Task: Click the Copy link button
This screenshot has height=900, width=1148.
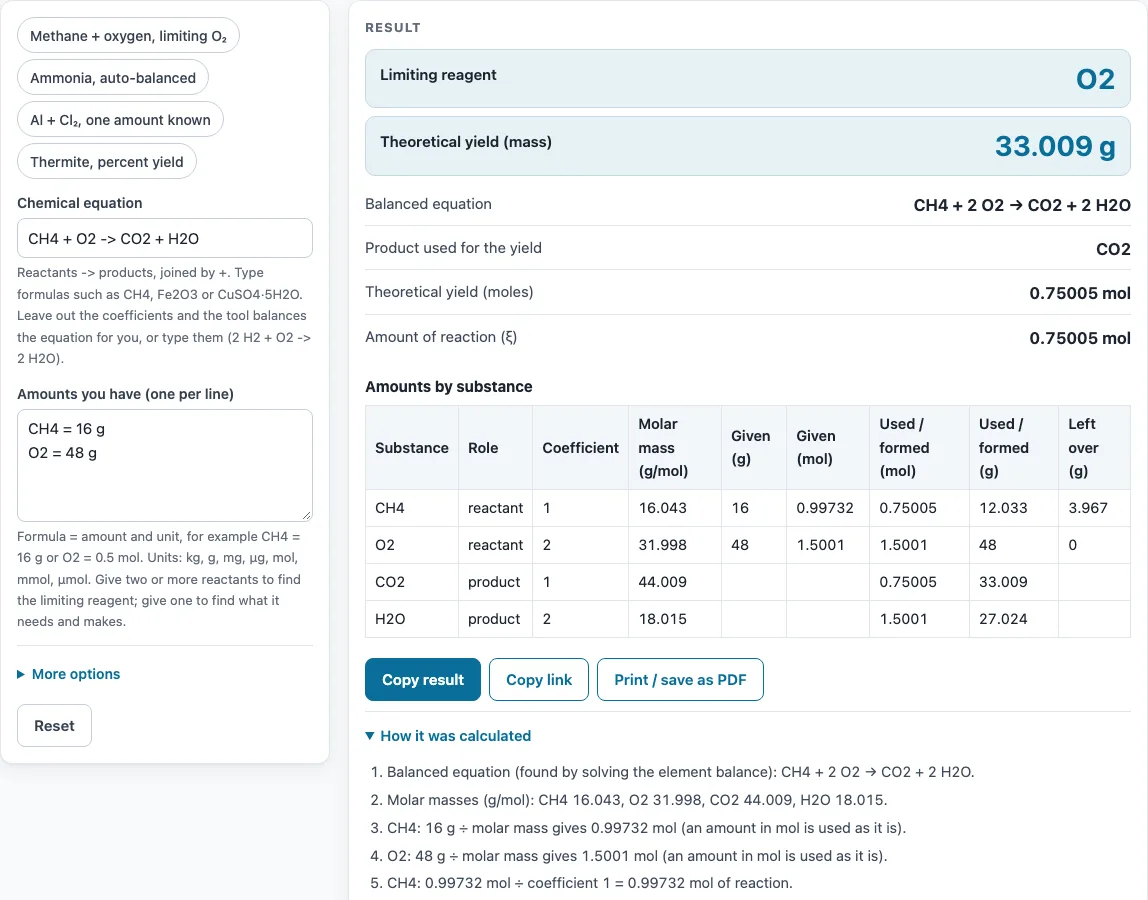Action: (x=539, y=680)
